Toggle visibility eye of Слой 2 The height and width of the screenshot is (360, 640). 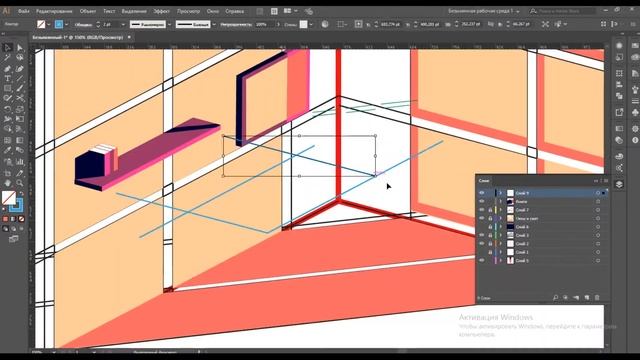pos(482,244)
